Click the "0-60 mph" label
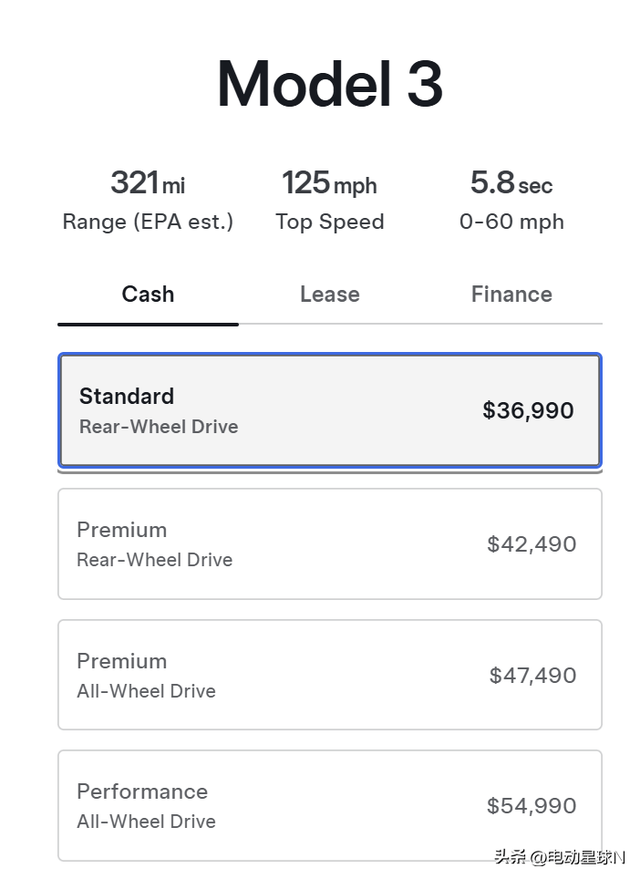This screenshot has width=640, height=879. [511, 222]
